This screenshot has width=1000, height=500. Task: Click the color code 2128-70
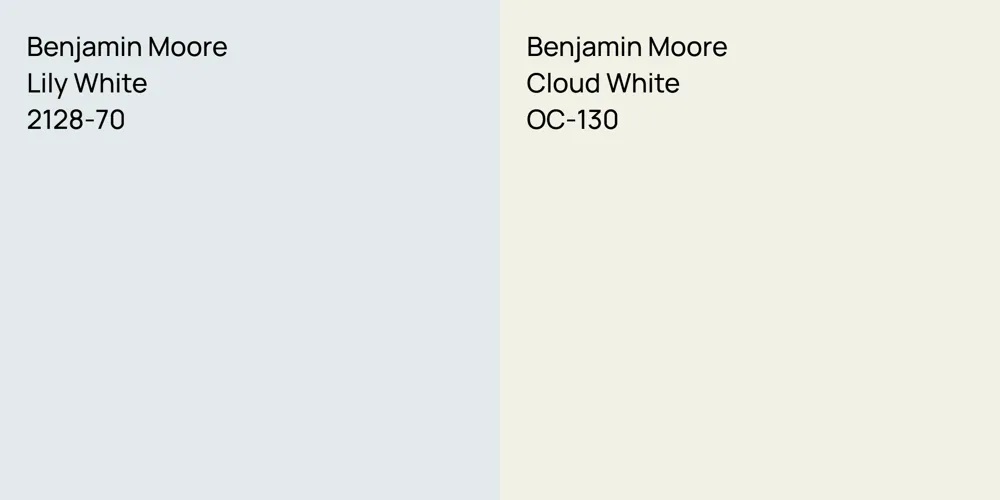76,121
